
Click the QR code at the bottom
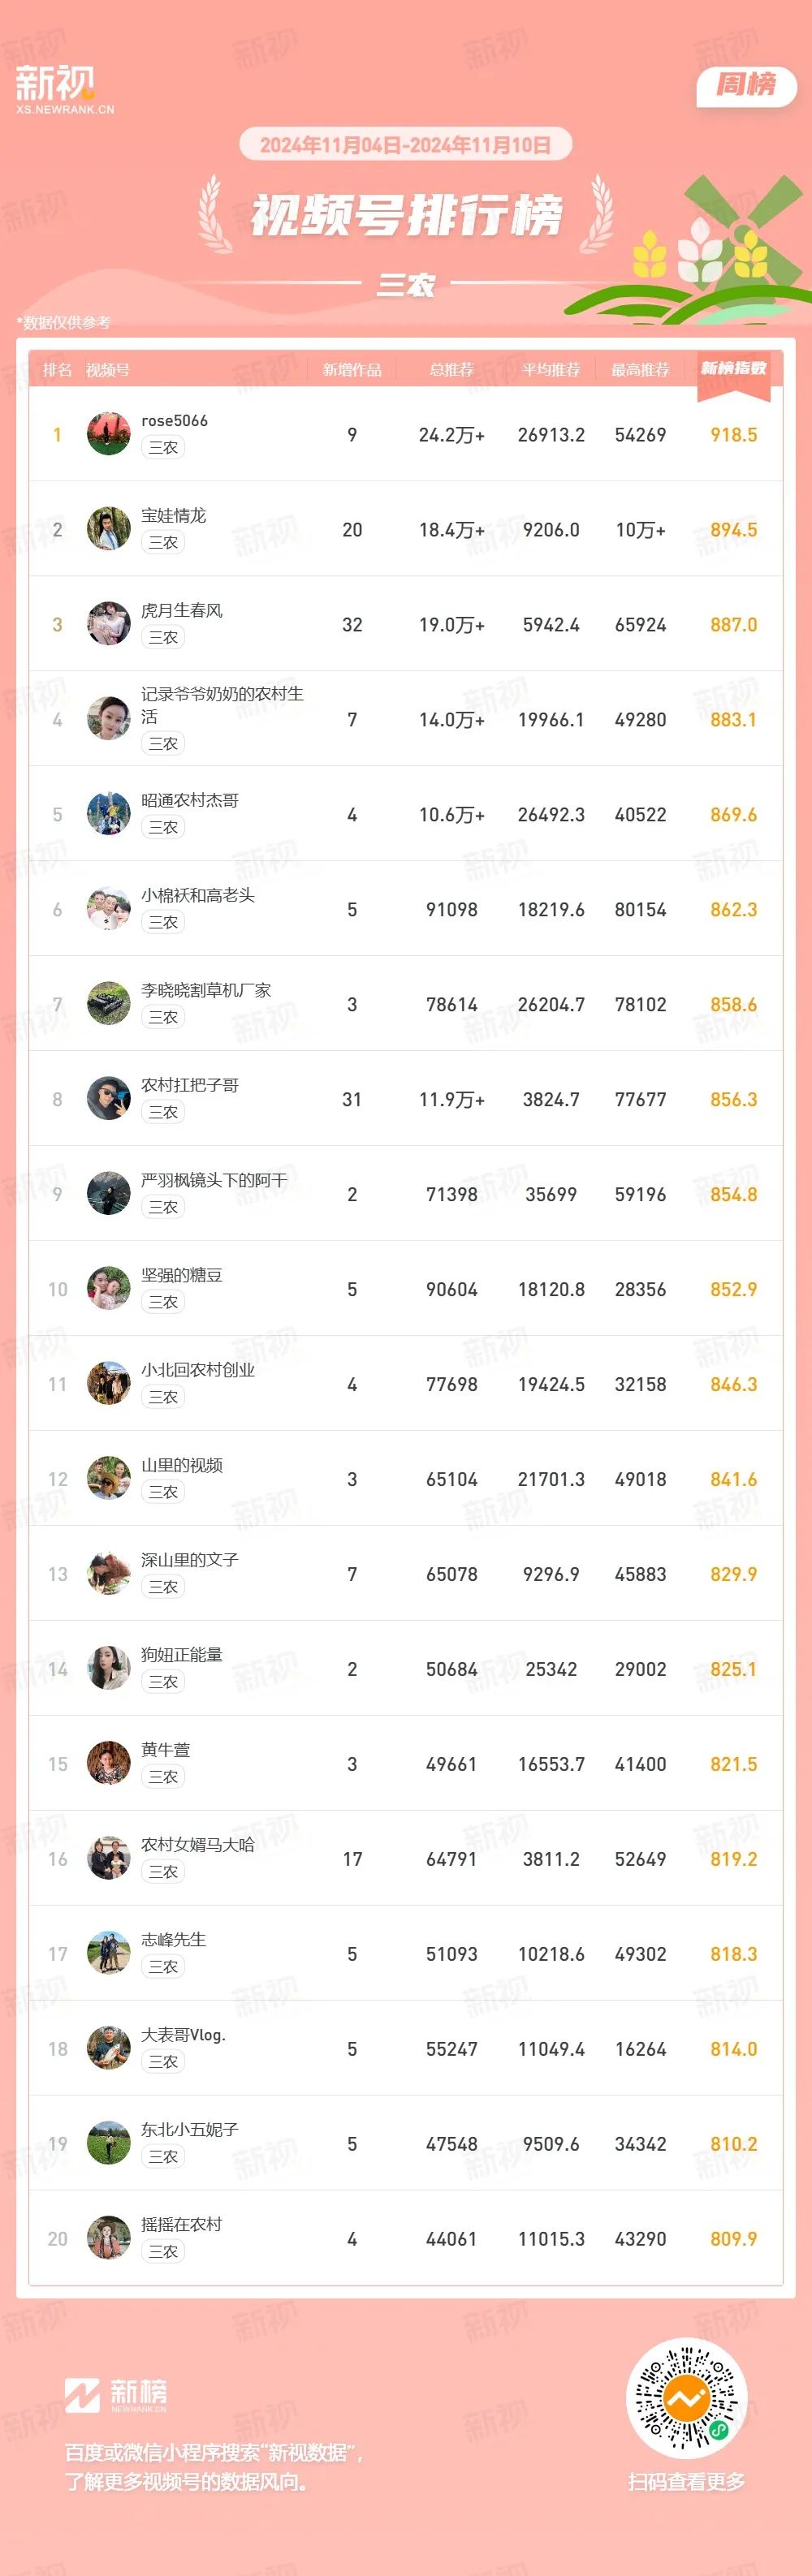pyautogui.click(x=686, y=2398)
